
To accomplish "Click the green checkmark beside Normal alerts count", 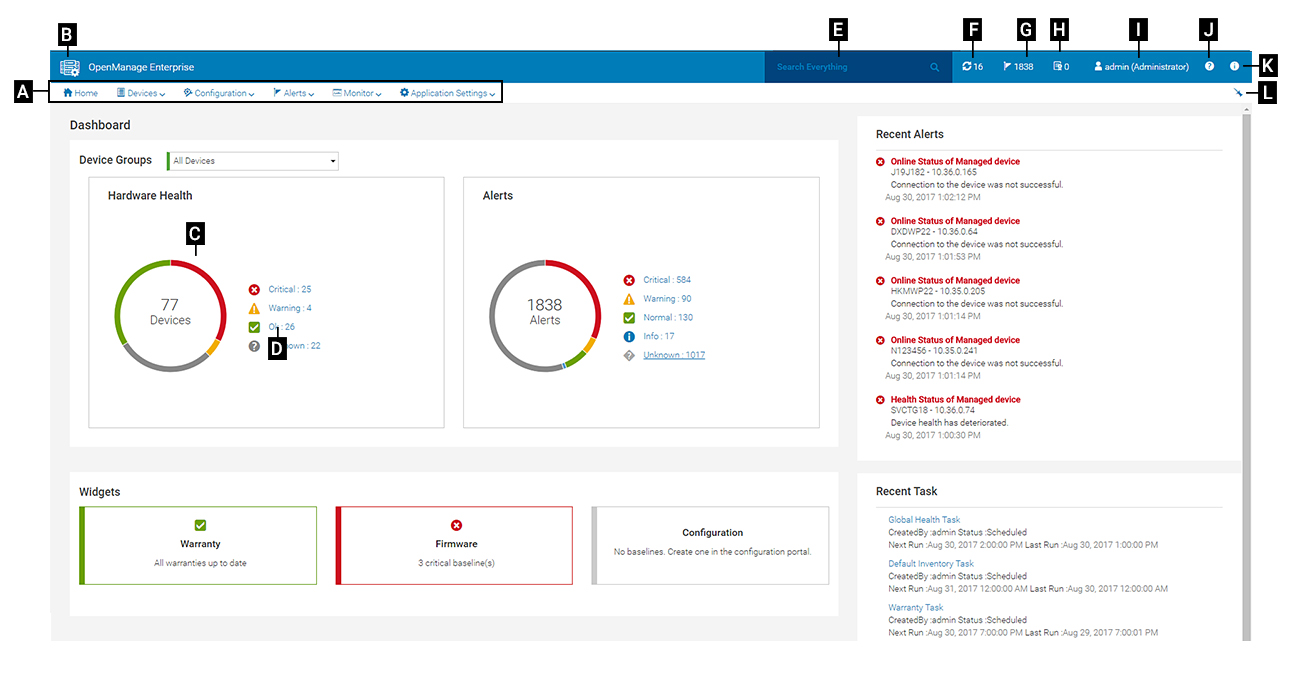I will click(x=628, y=317).
